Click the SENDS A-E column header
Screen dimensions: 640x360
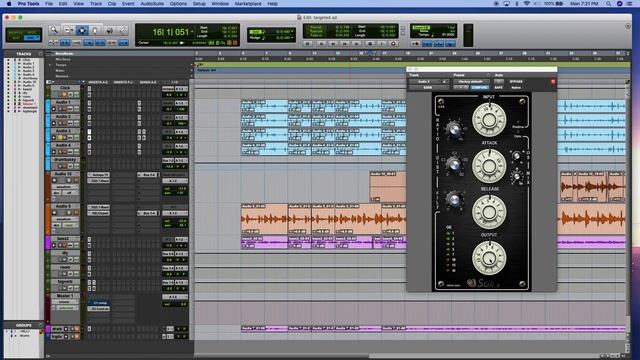pos(148,82)
